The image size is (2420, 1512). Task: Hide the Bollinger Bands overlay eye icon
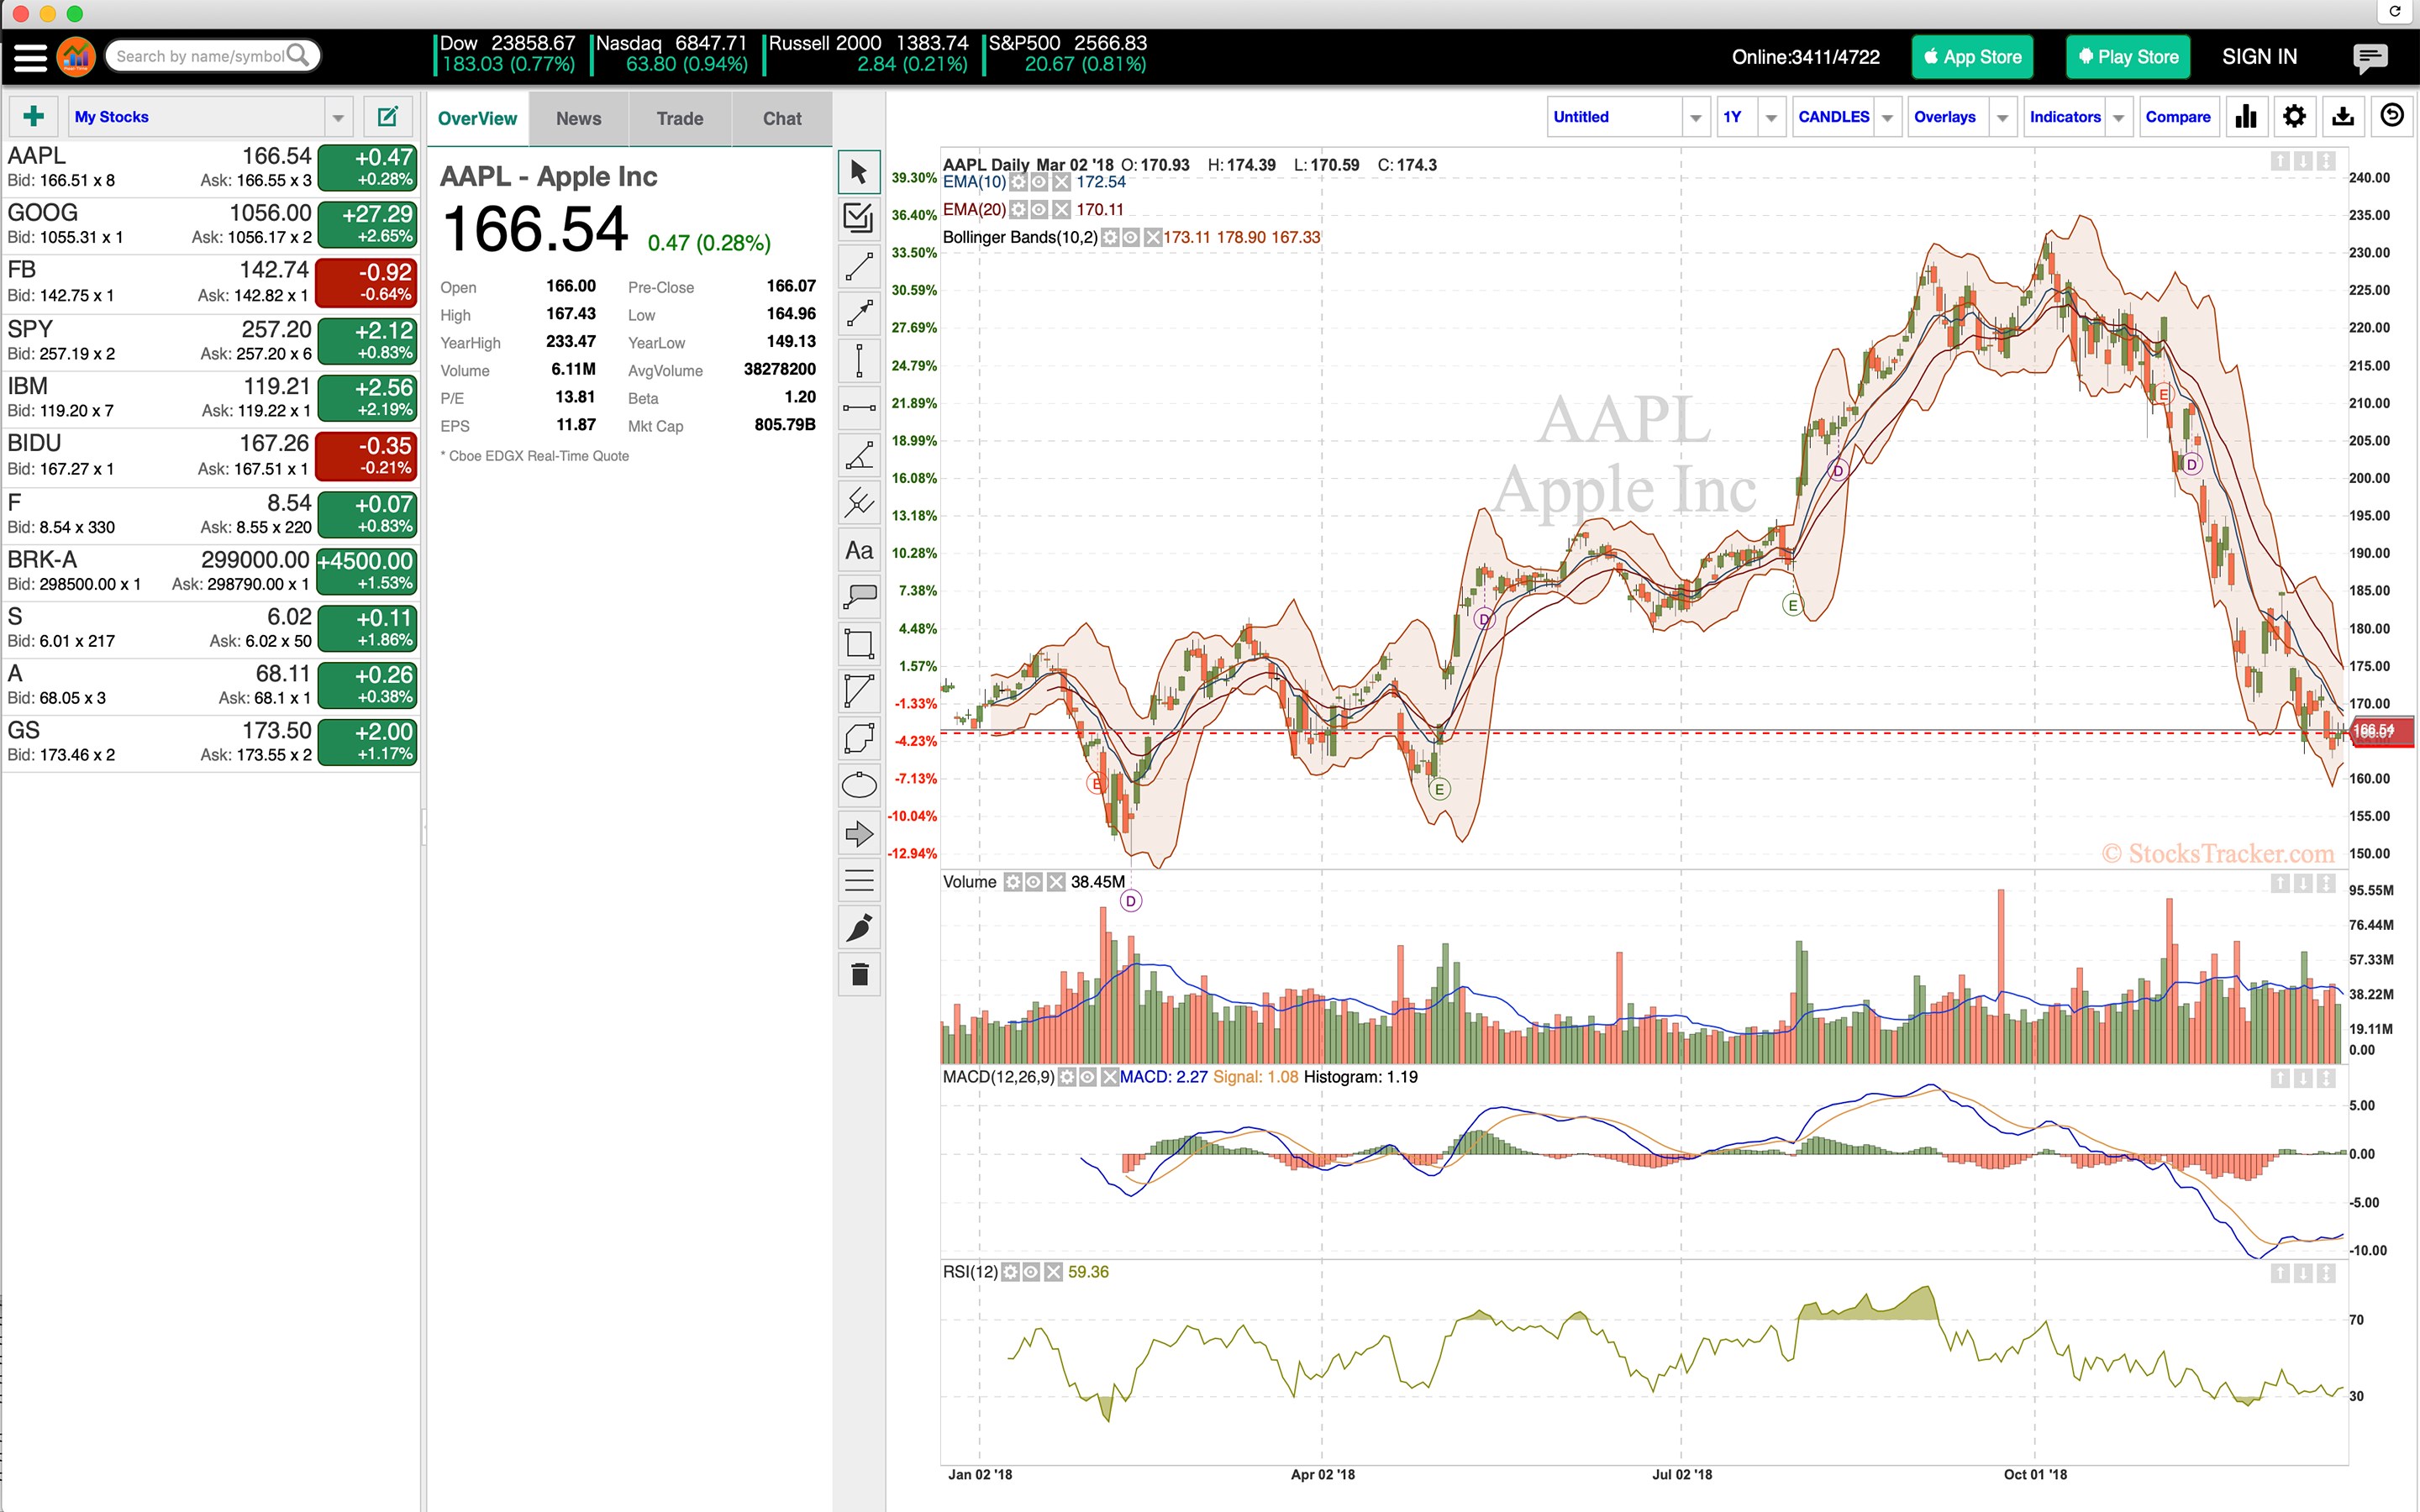point(1130,238)
